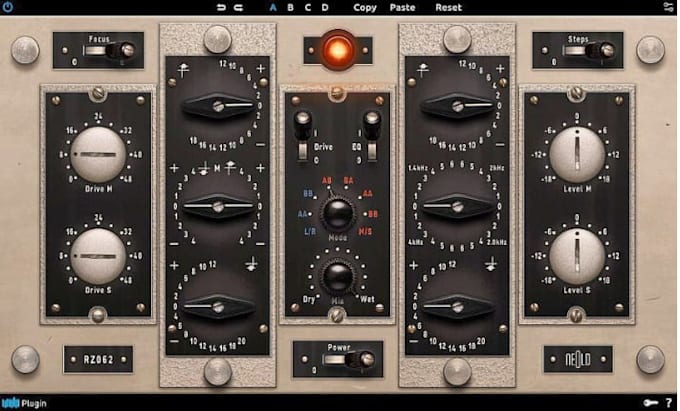Screen dimensions: 680x411
Task: Select the blue L/R mode label
Action: coord(310,232)
